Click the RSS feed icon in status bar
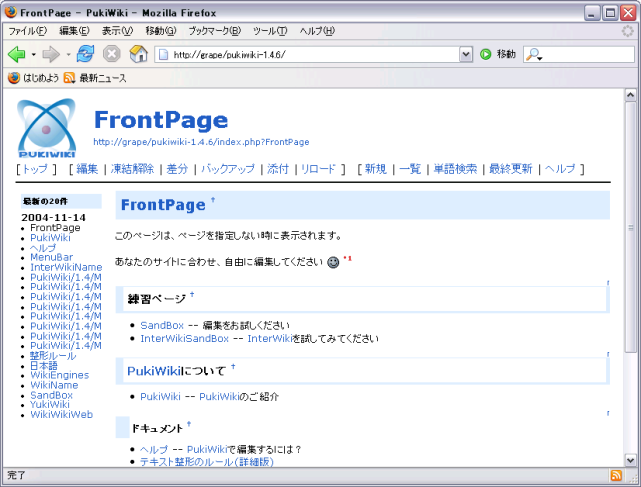641x487 pixels. coord(616,475)
